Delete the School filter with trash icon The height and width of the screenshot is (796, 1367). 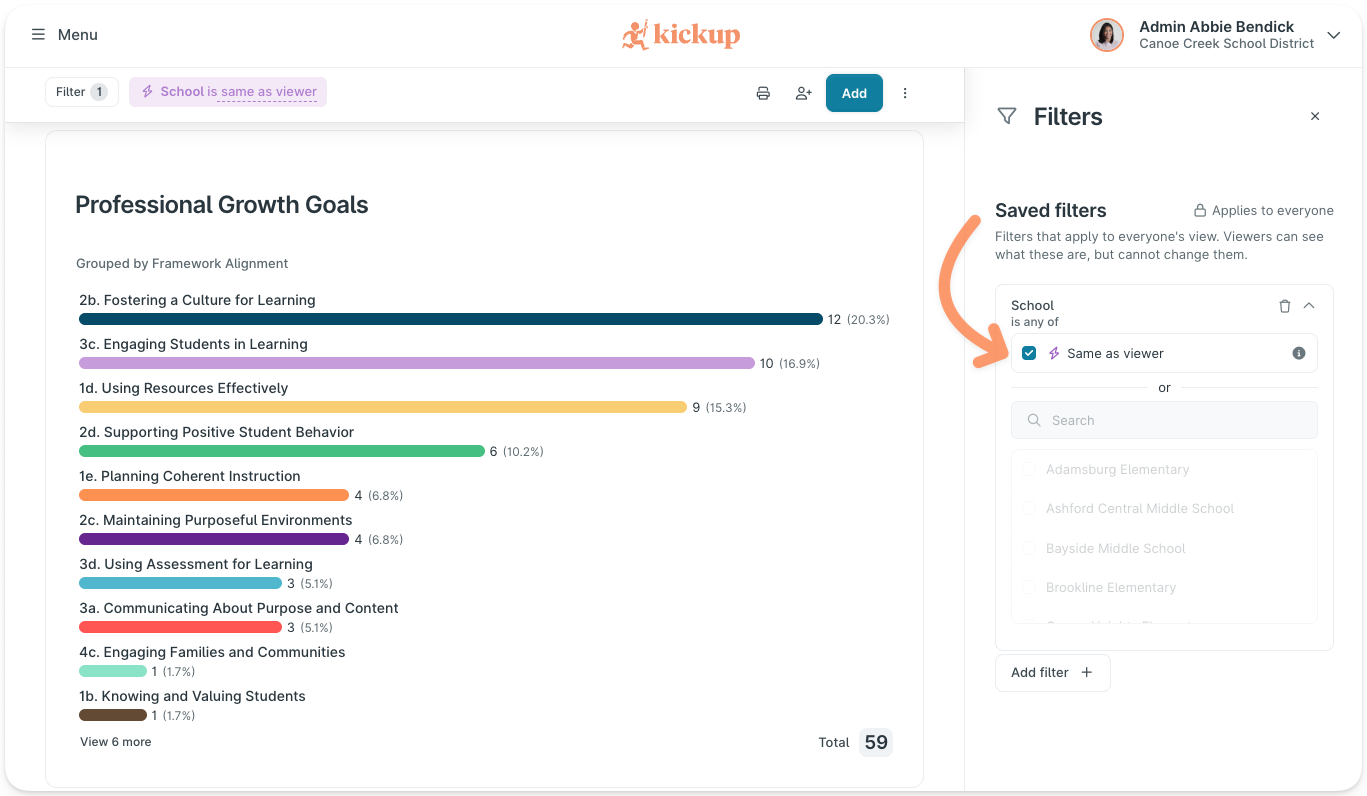pos(1285,306)
